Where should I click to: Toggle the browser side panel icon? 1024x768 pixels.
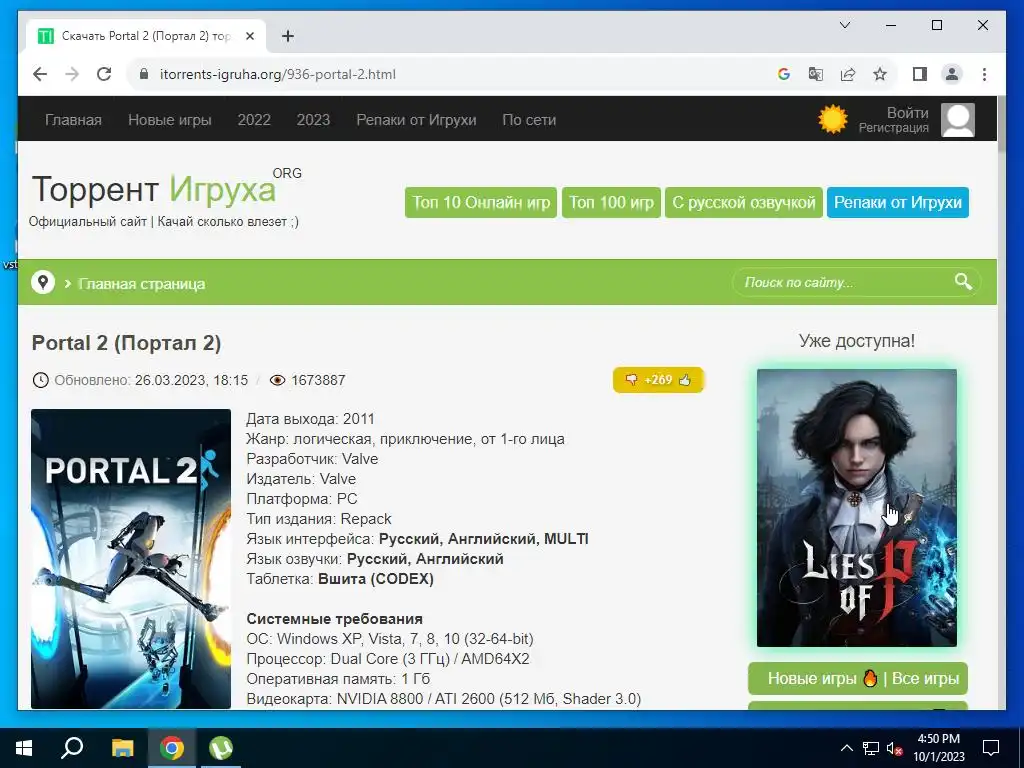[920, 74]
